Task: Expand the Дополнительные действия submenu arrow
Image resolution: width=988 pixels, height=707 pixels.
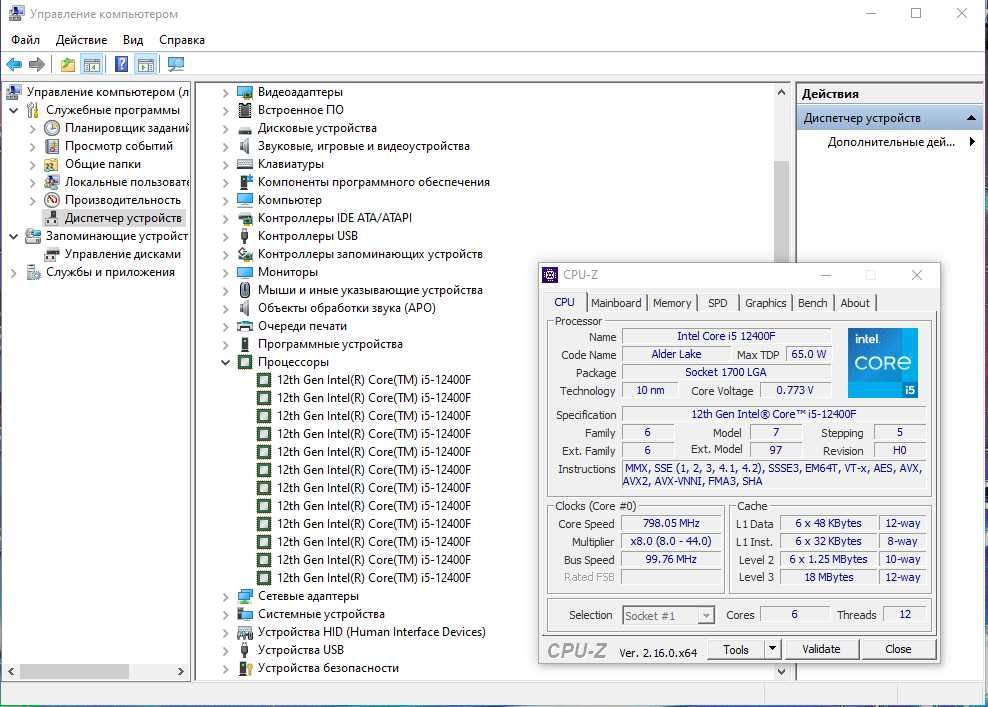Action: coord(972,142)
